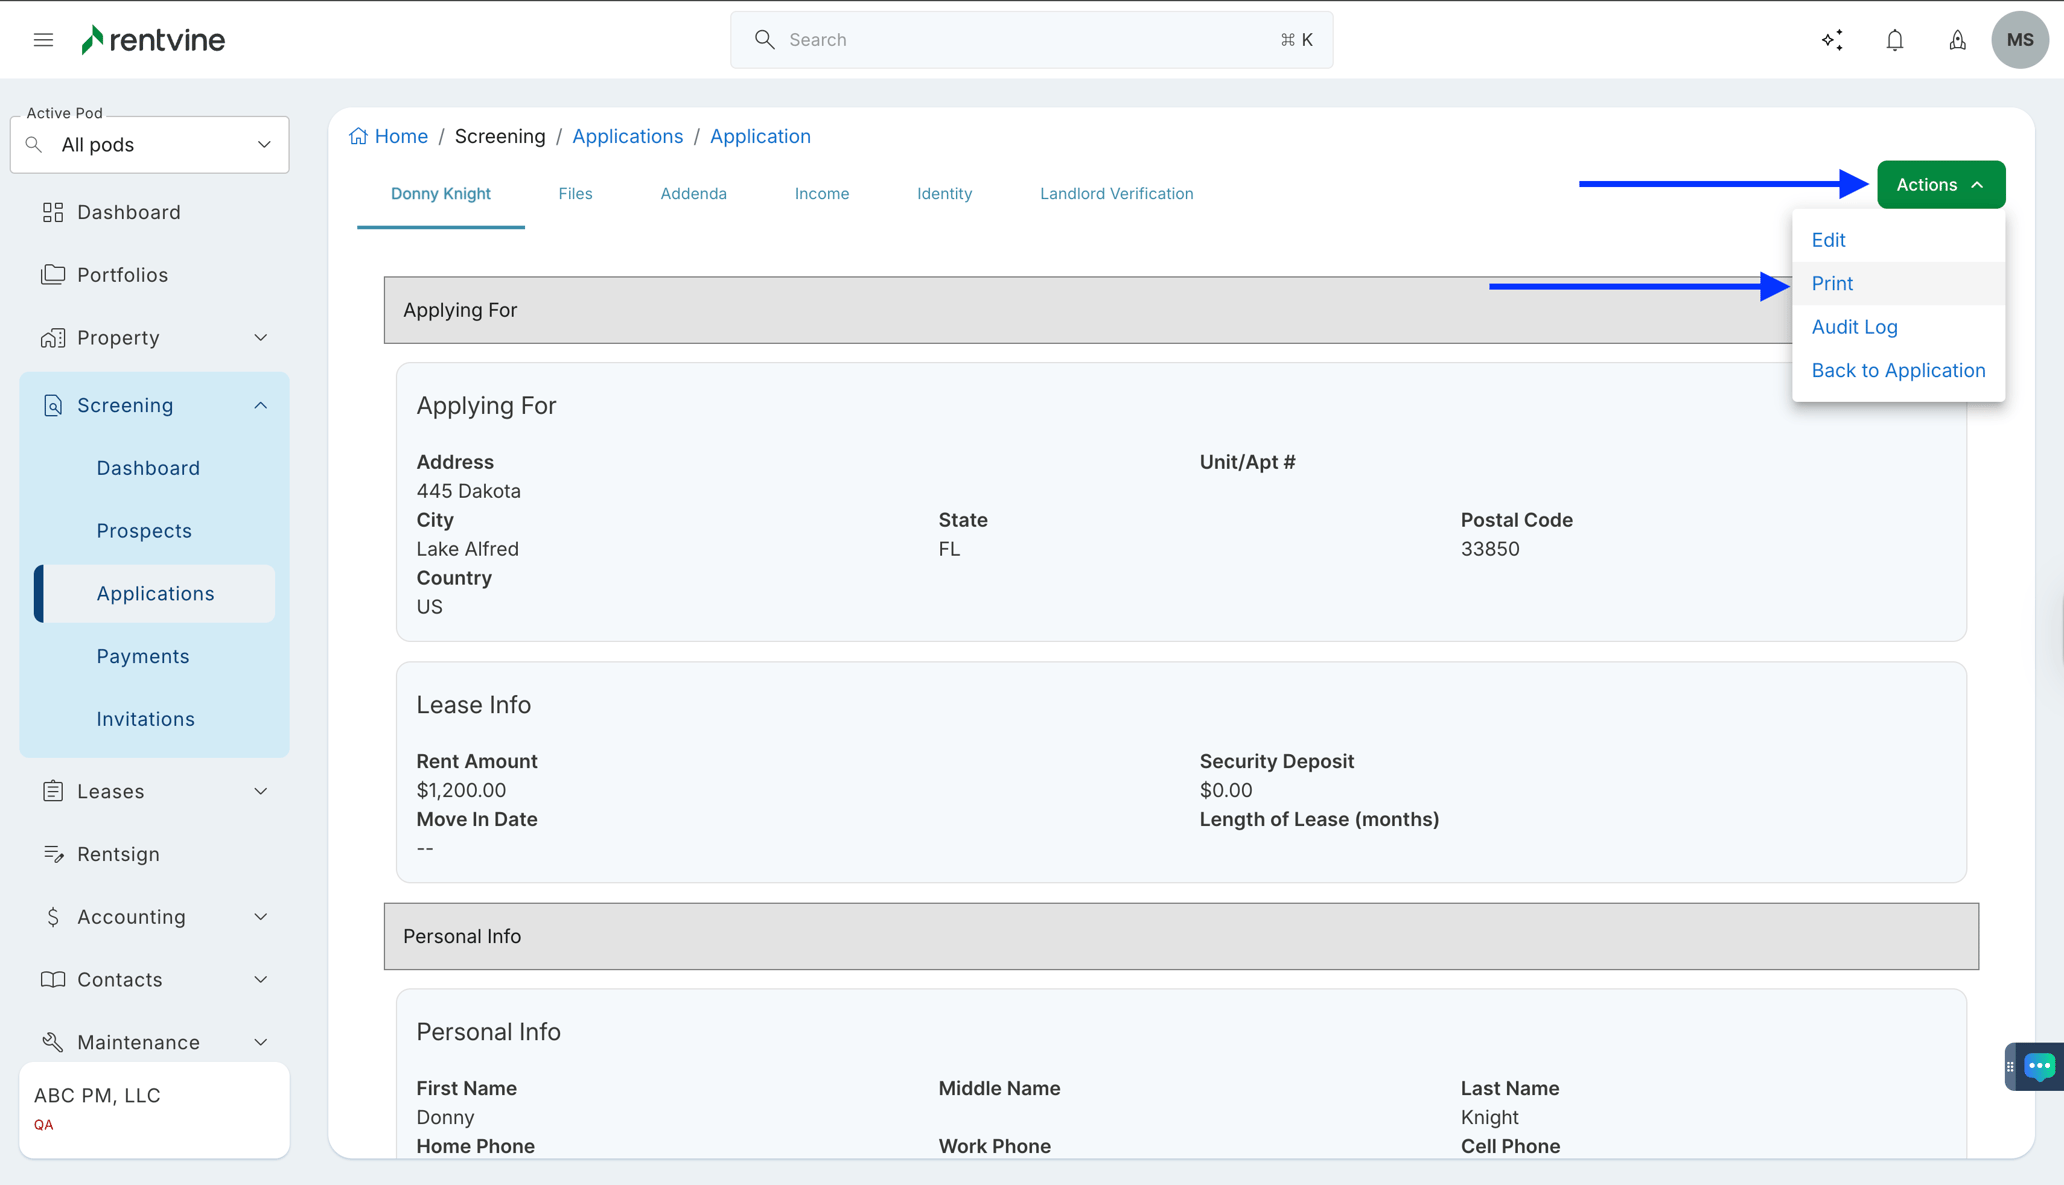This screenshot has height=1185, width=2064.
Task: Expand the Accounting sidebar section
Action: 155,917
